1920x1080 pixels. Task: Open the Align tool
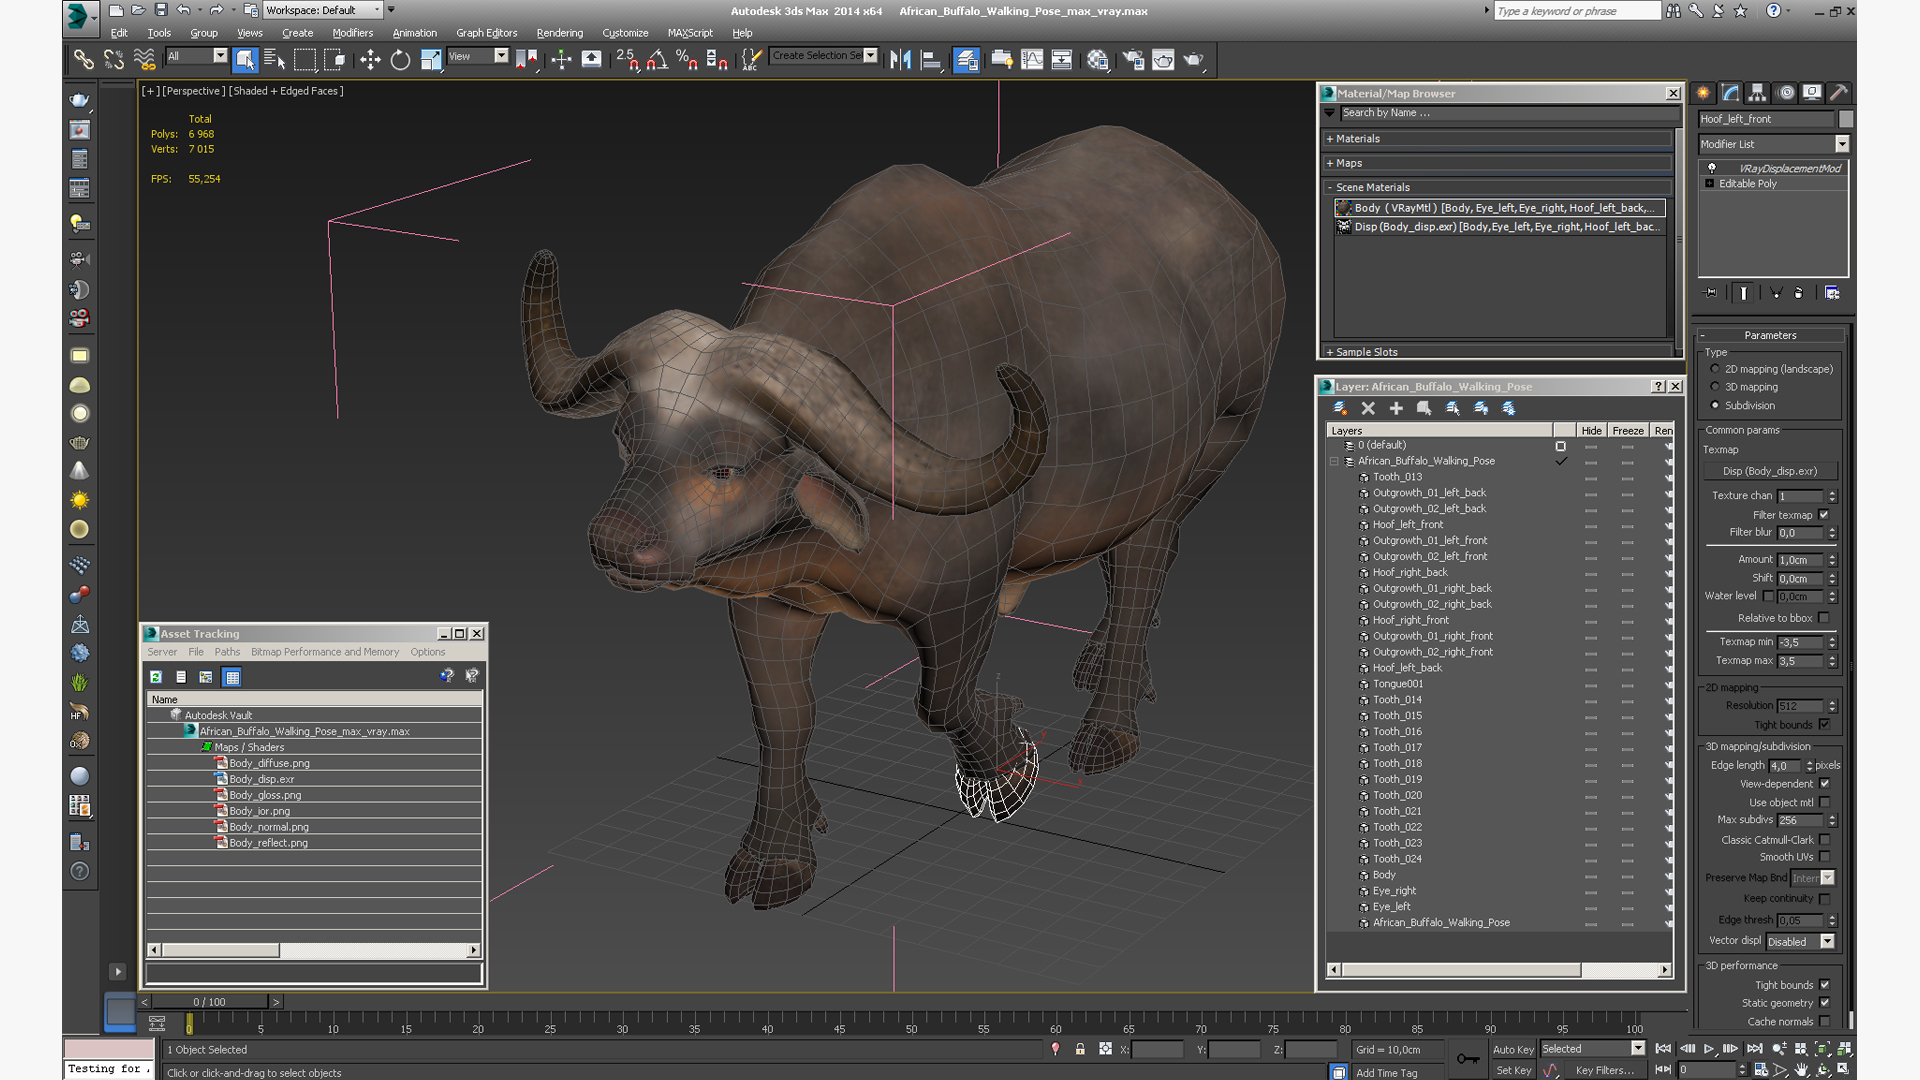(x=930, y=60)
